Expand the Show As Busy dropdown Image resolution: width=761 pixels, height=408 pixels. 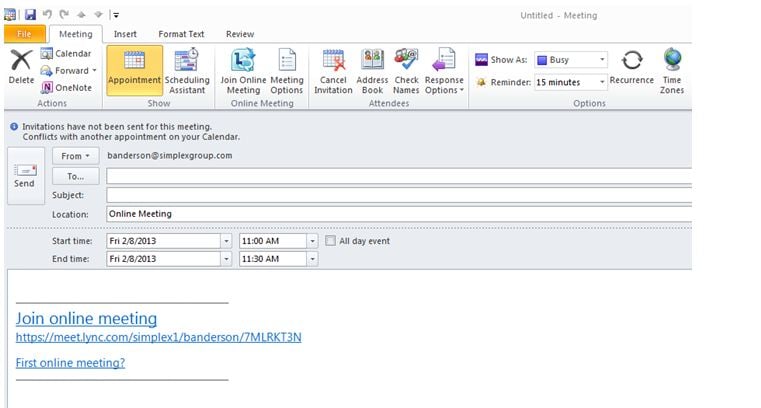602,60
